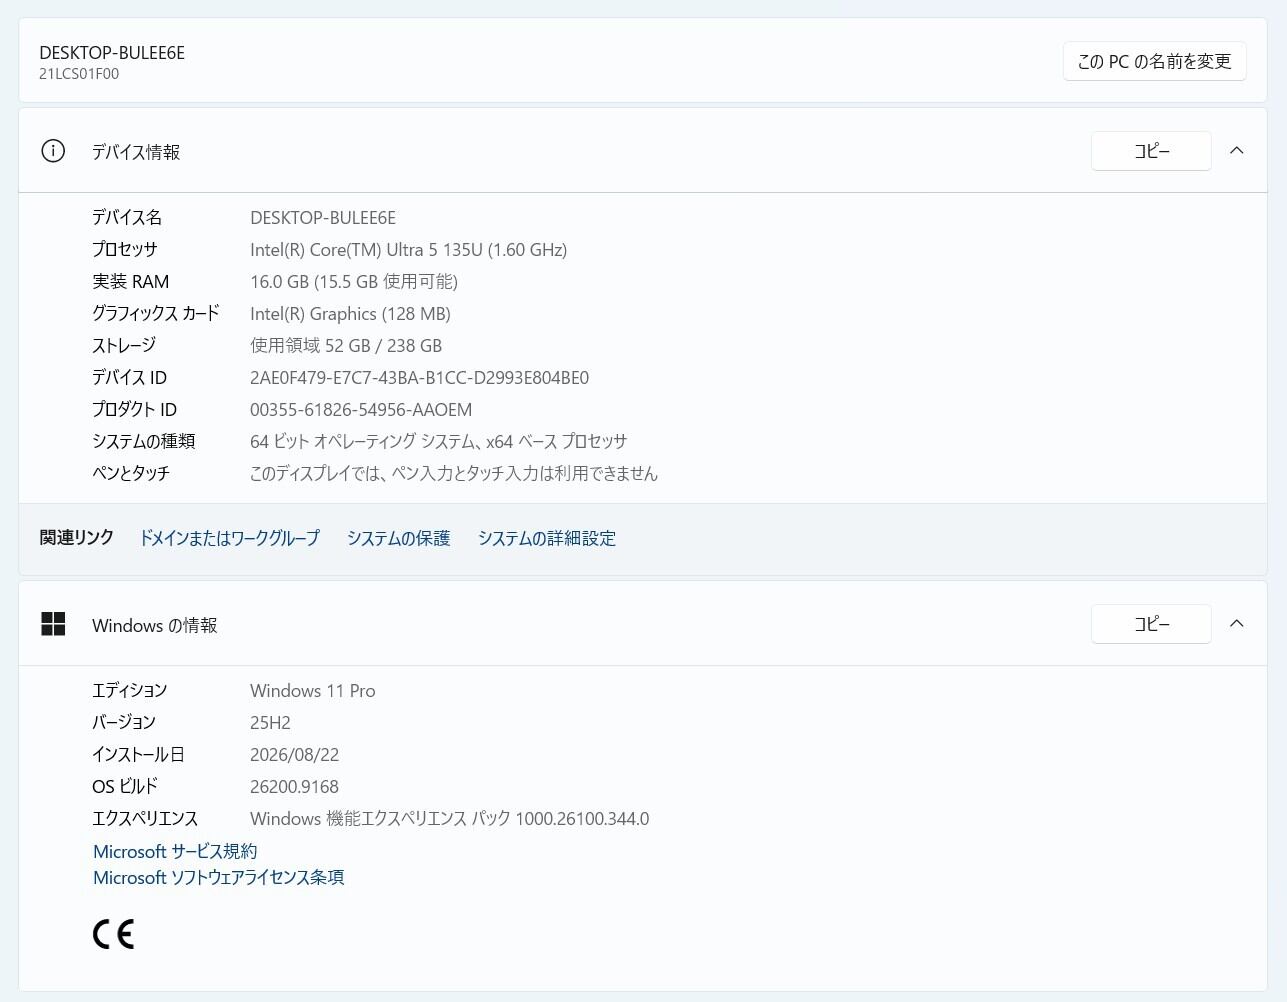The image size is (1287, 1002).
Task: Copy Windows info with コピー button
Action: [x=1151, y=624]
